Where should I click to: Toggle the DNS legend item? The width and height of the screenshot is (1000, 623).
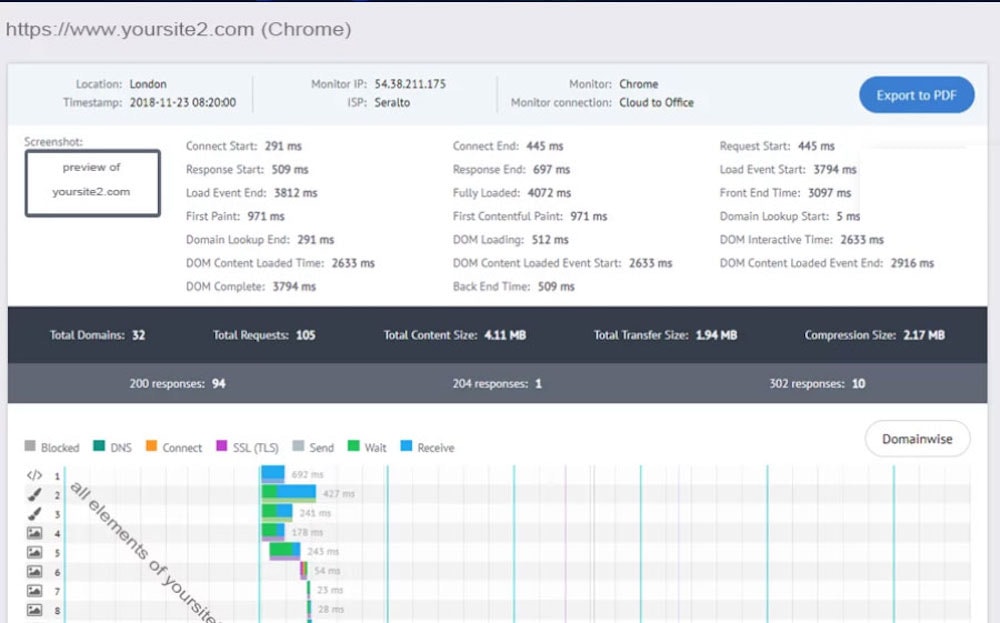pyautogui.click(x=113, y=447)
